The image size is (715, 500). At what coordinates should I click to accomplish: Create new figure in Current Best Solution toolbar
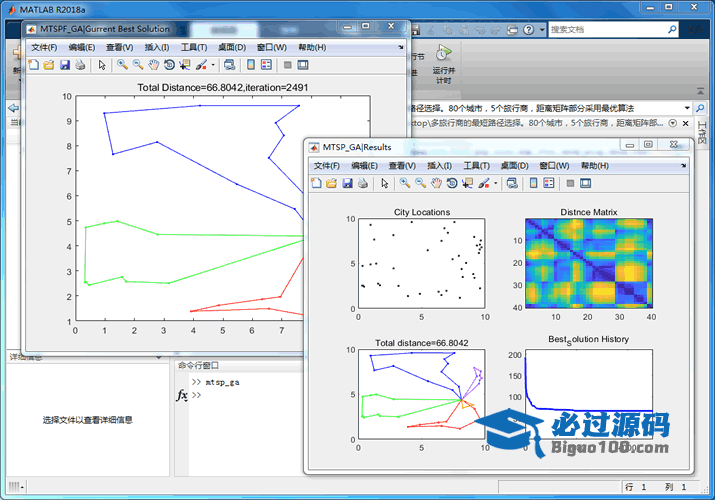[33, 65]
